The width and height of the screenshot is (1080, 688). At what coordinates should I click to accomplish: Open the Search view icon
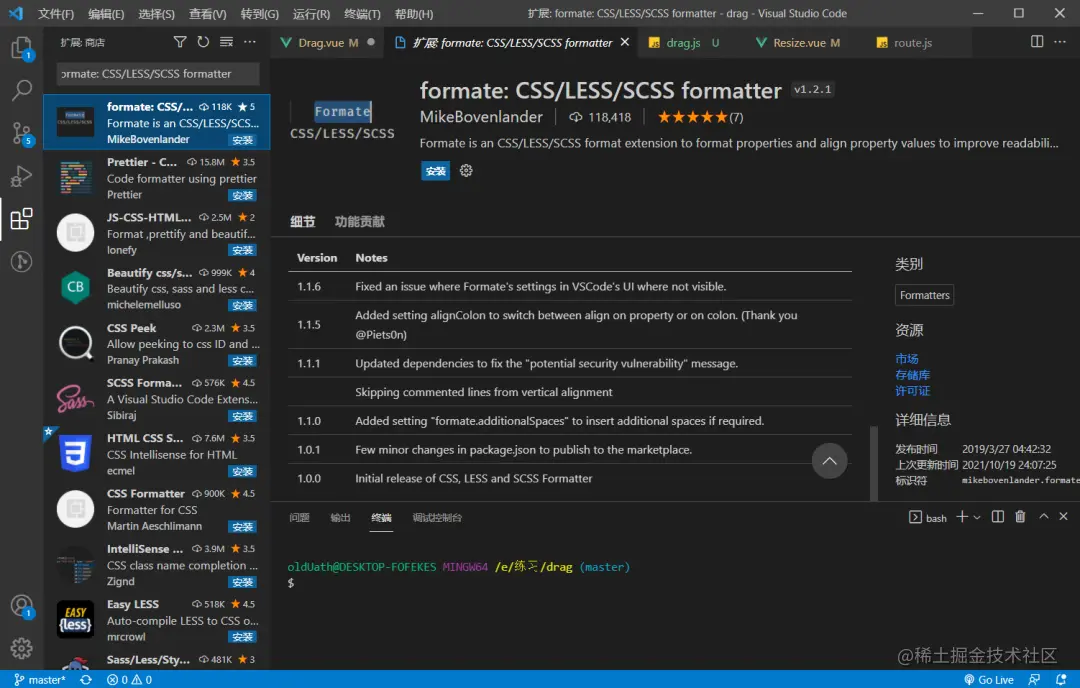click(x=21, y=90)
